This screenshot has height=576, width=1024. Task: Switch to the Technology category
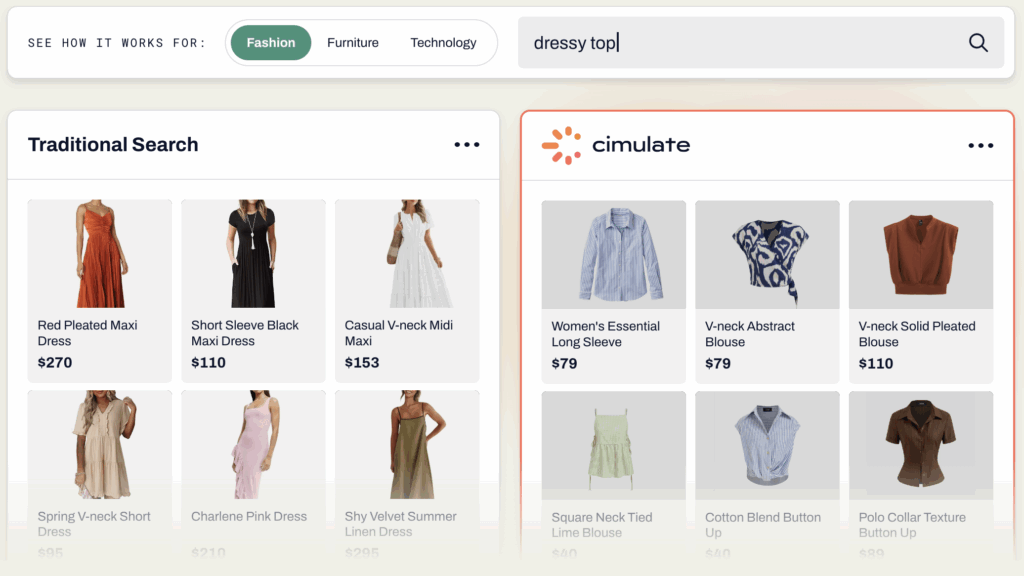443,43
